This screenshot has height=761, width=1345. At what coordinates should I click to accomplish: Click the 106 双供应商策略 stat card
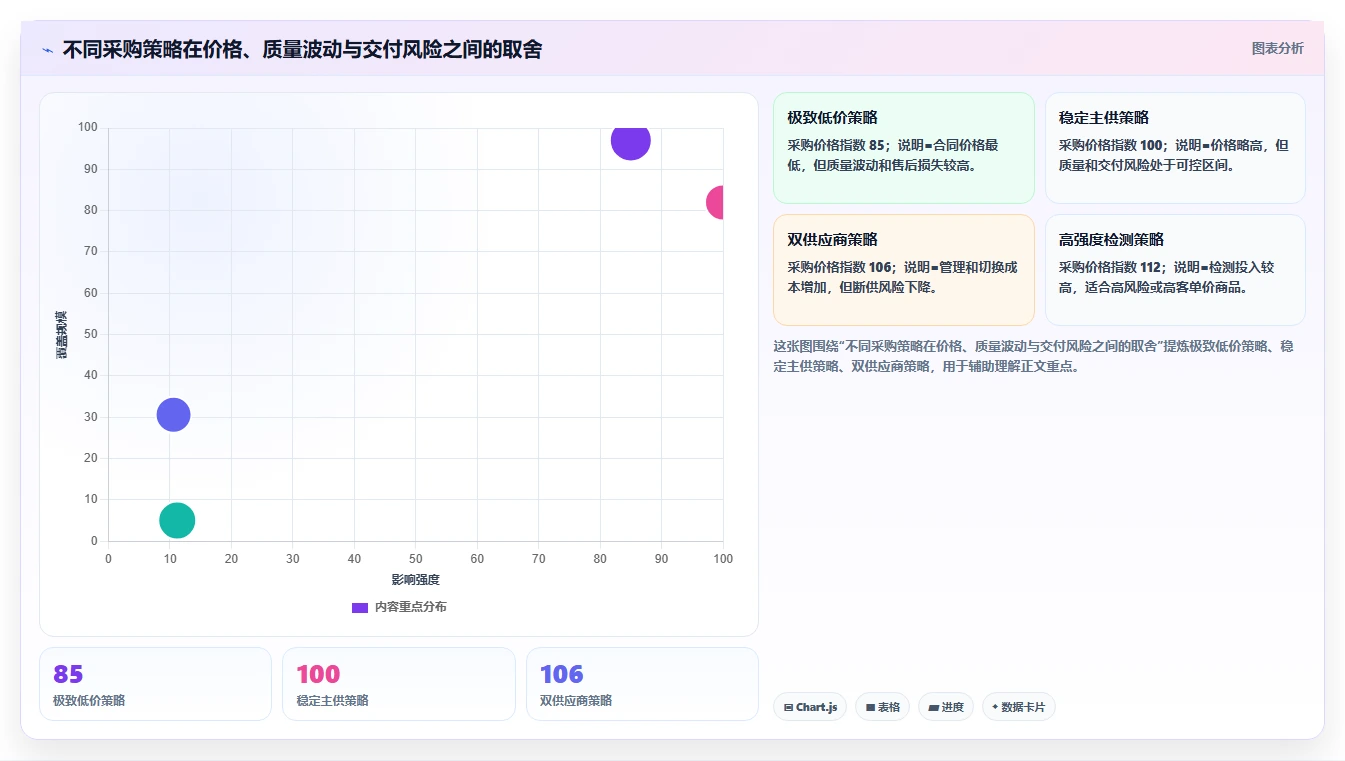click(642, 684)
